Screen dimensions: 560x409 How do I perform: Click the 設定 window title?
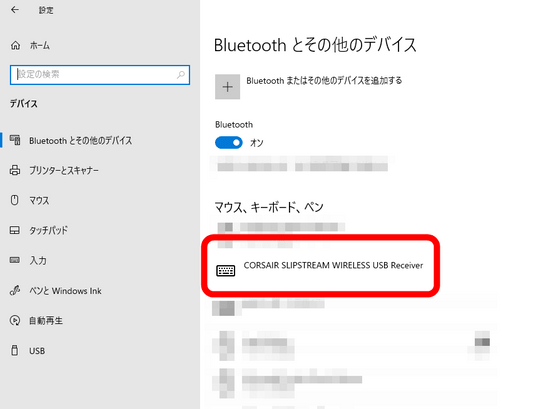(x=46, y=10)
